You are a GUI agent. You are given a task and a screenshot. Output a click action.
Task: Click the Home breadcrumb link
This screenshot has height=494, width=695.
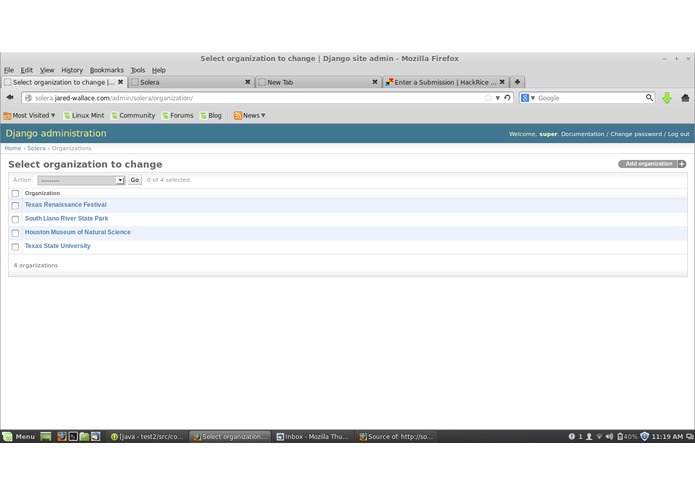(x=13, y=148)
